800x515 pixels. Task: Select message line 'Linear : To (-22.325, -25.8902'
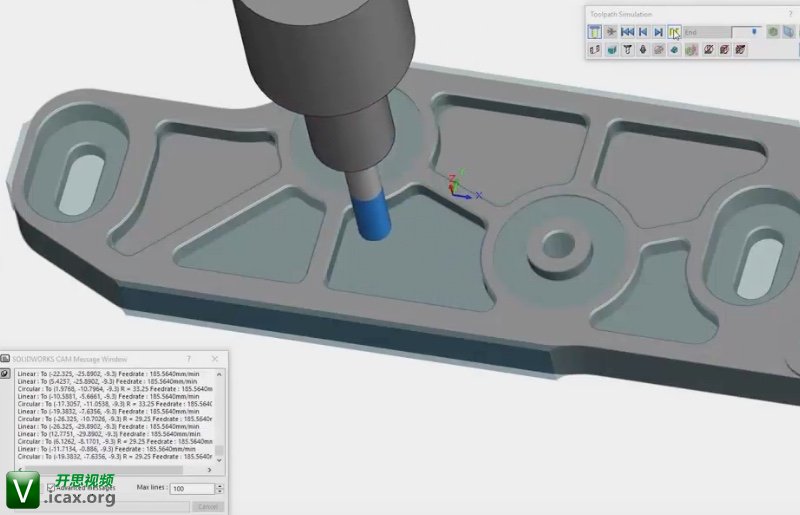[x=109, y=374]
